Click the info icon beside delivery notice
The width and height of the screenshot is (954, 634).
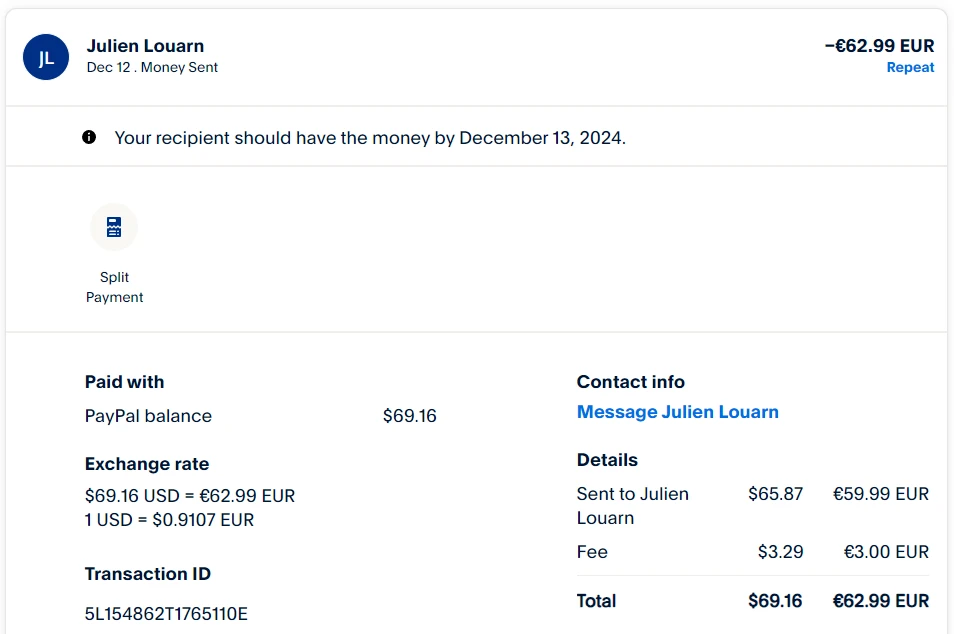point(89,137)
